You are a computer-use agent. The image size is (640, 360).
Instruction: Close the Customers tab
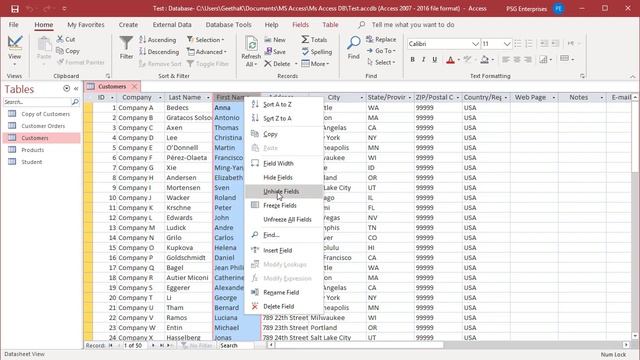(x=134, y=86)
